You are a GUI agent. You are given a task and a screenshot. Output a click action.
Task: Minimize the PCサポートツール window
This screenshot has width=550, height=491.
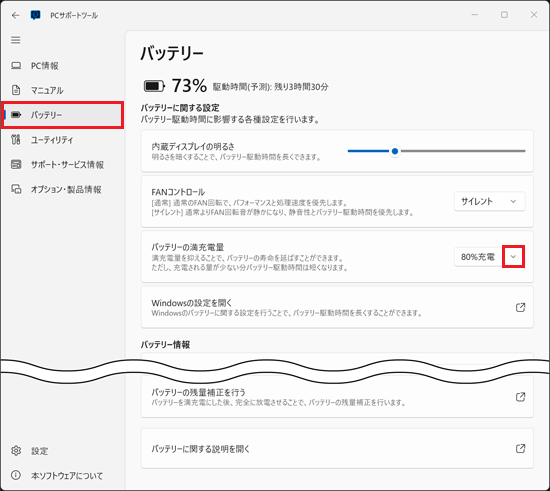(475, 15)
